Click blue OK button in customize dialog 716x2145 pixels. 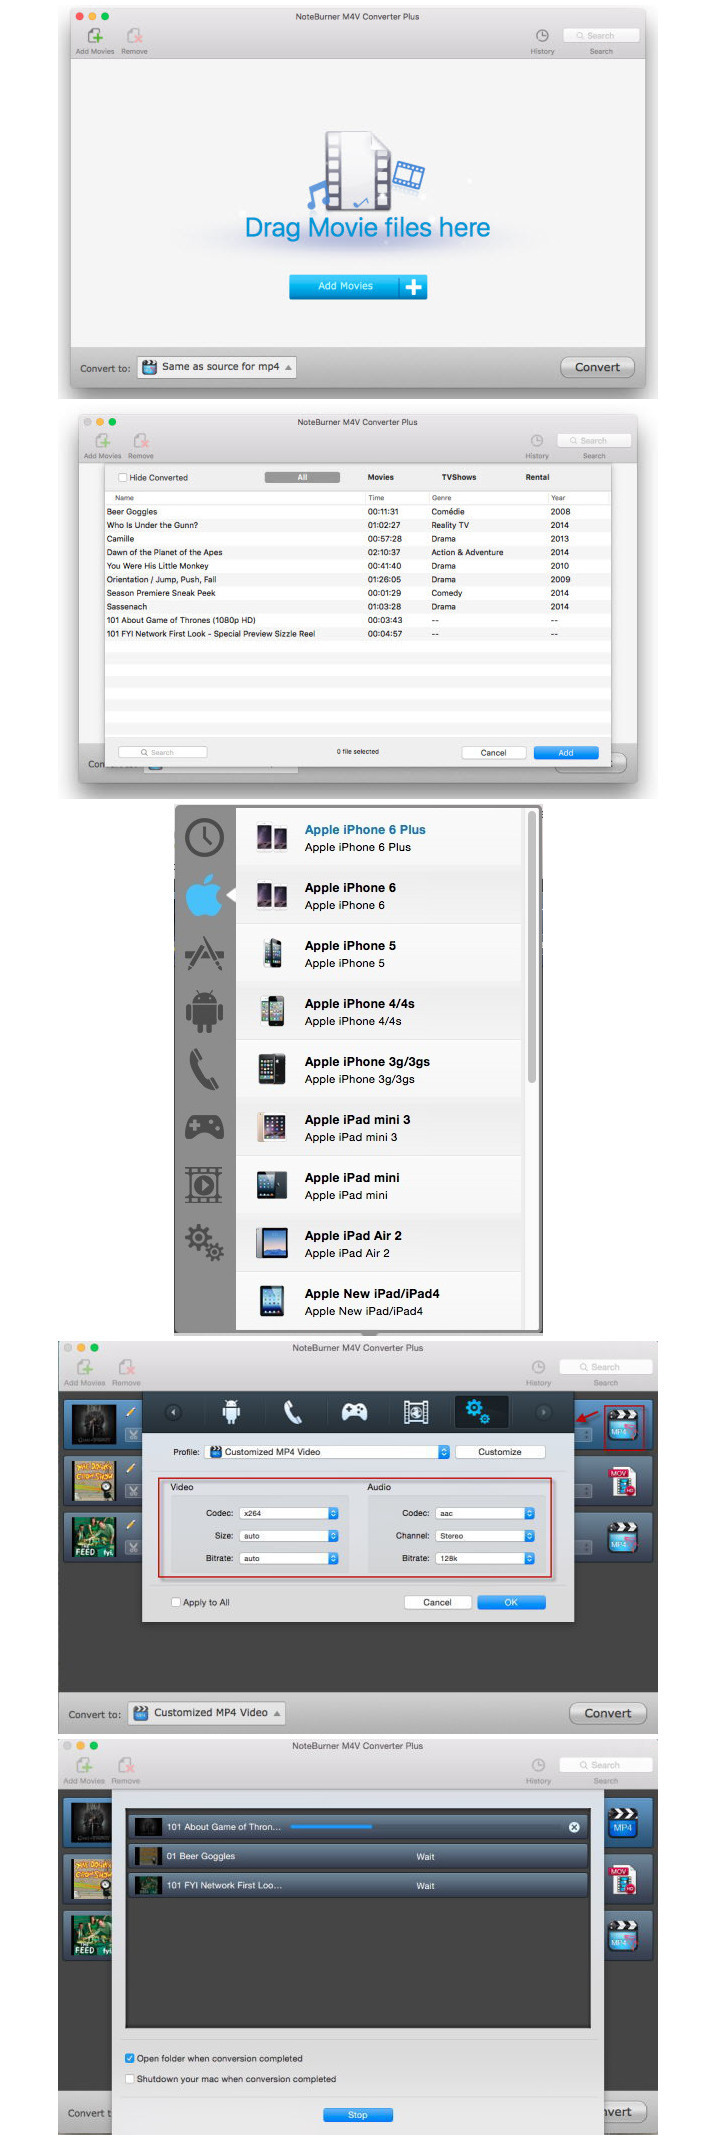[x=511, y=1602]
